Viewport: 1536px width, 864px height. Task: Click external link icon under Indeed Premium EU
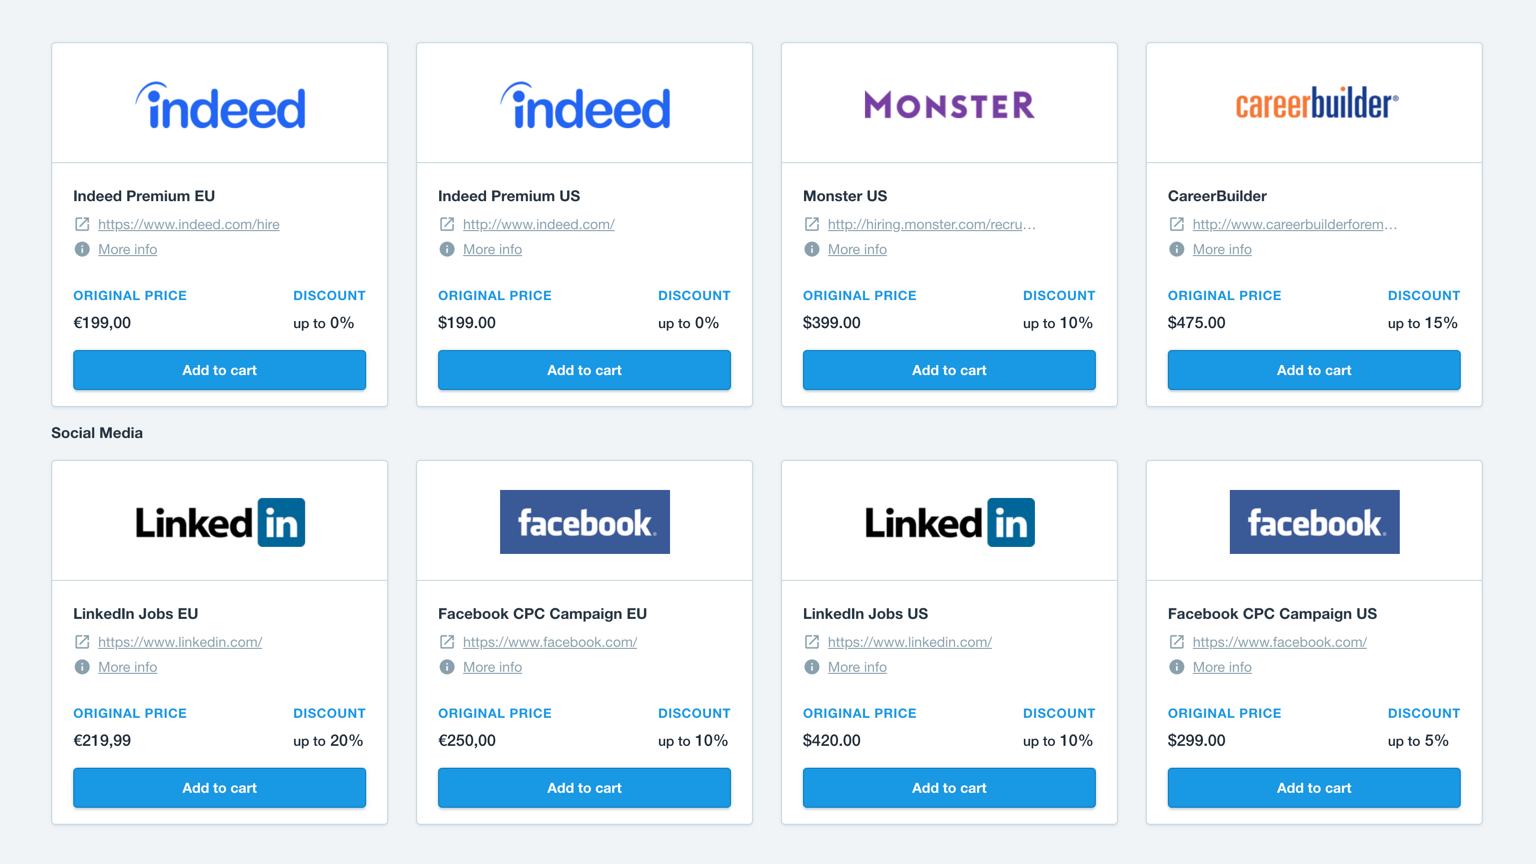click(x=82, y=224)
